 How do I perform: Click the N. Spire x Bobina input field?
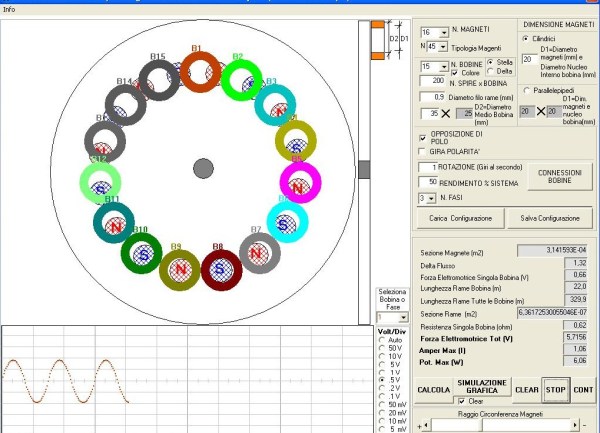coord(433,80)
